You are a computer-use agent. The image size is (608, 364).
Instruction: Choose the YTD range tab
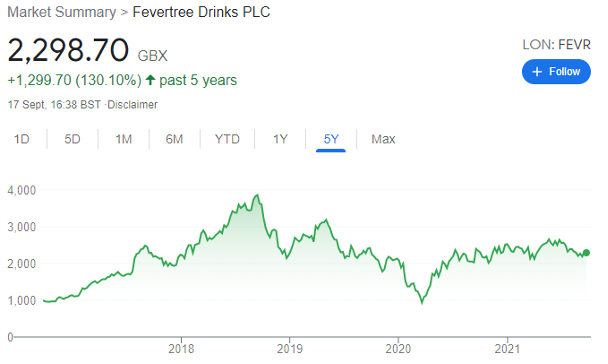(227, 139)
